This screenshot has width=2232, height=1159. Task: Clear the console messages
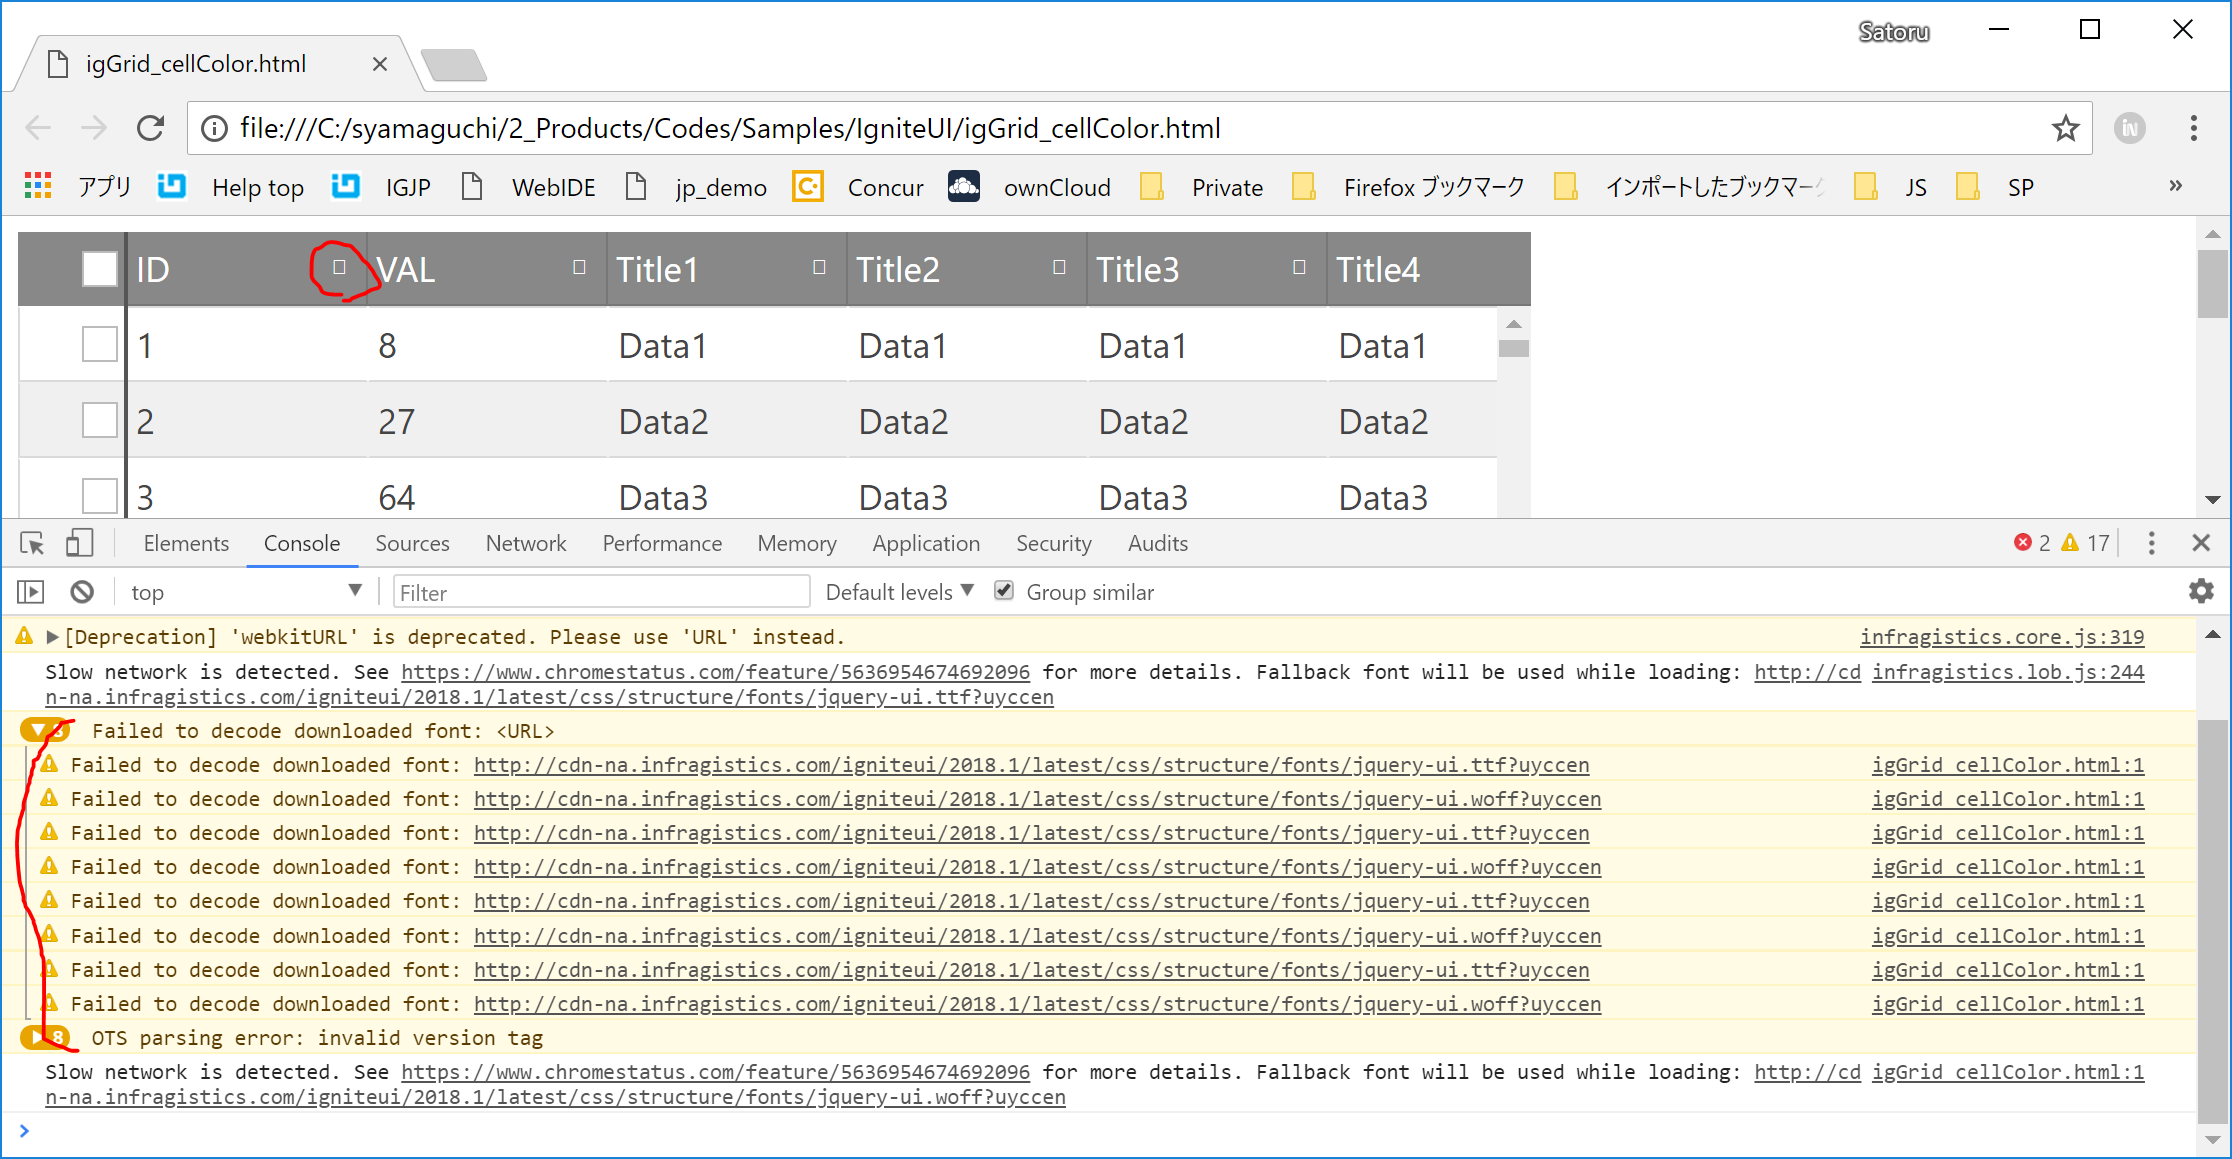click(x=82, y=591)
